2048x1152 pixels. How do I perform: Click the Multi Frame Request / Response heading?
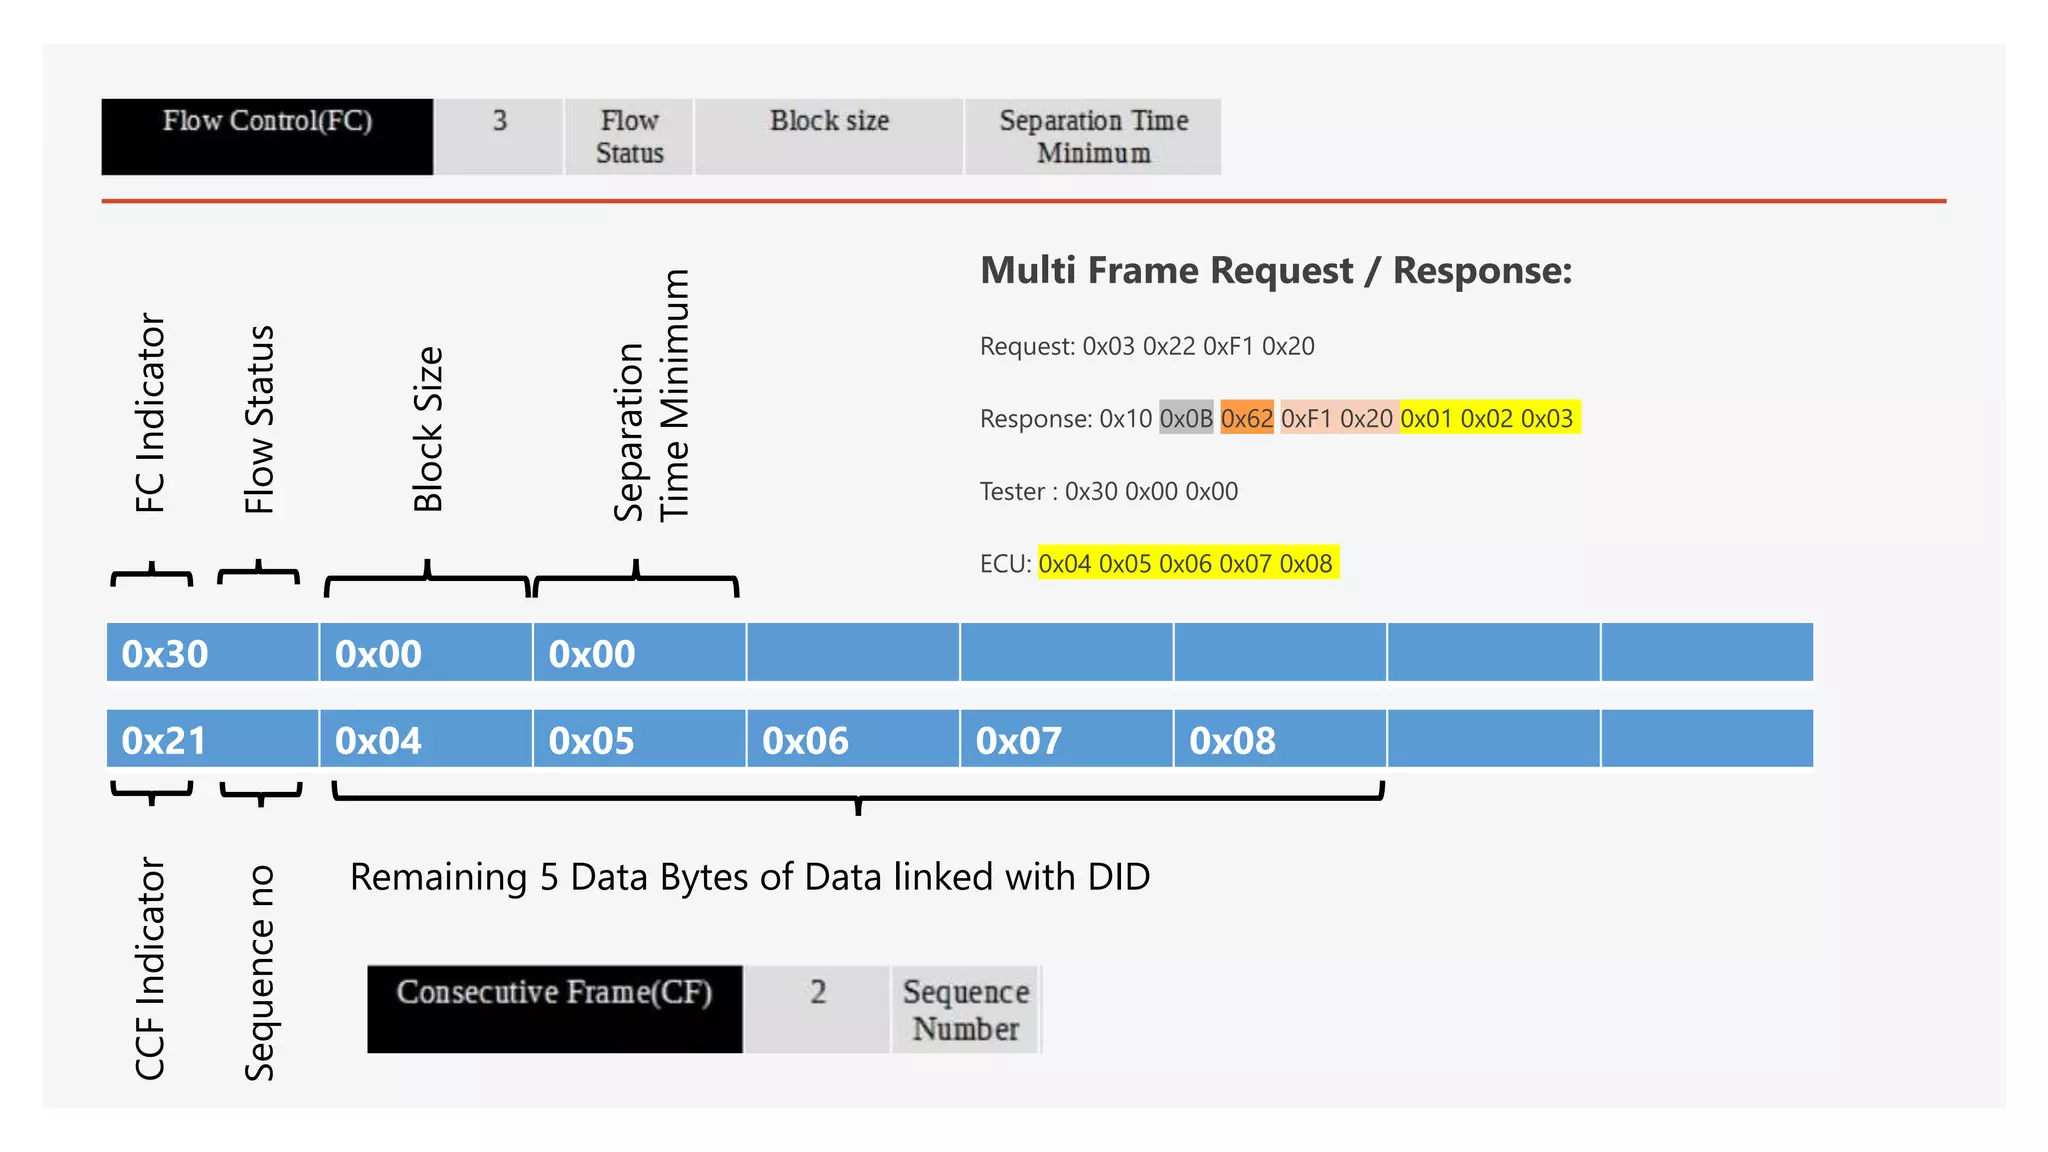[x=1275, y=270]
